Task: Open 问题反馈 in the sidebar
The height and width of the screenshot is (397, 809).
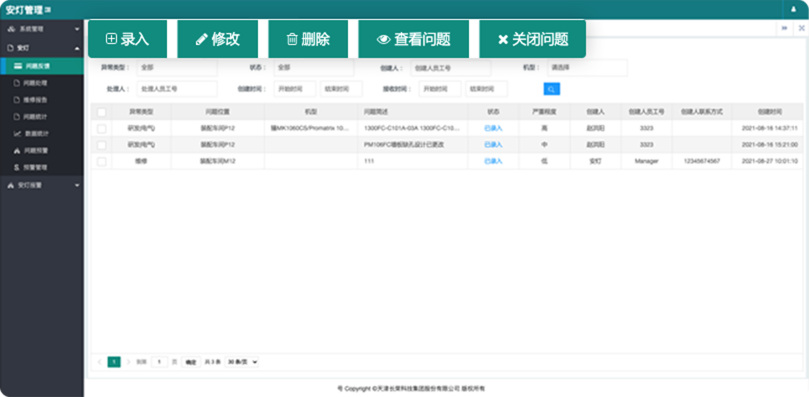Action: pos(42,66)
